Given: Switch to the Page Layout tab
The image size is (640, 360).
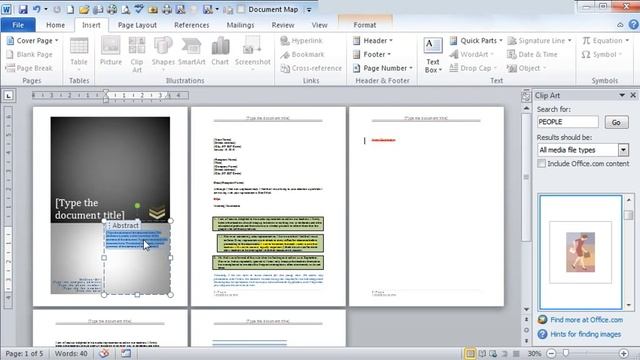Looking at the screenshot, I should [x=137, y=25].
